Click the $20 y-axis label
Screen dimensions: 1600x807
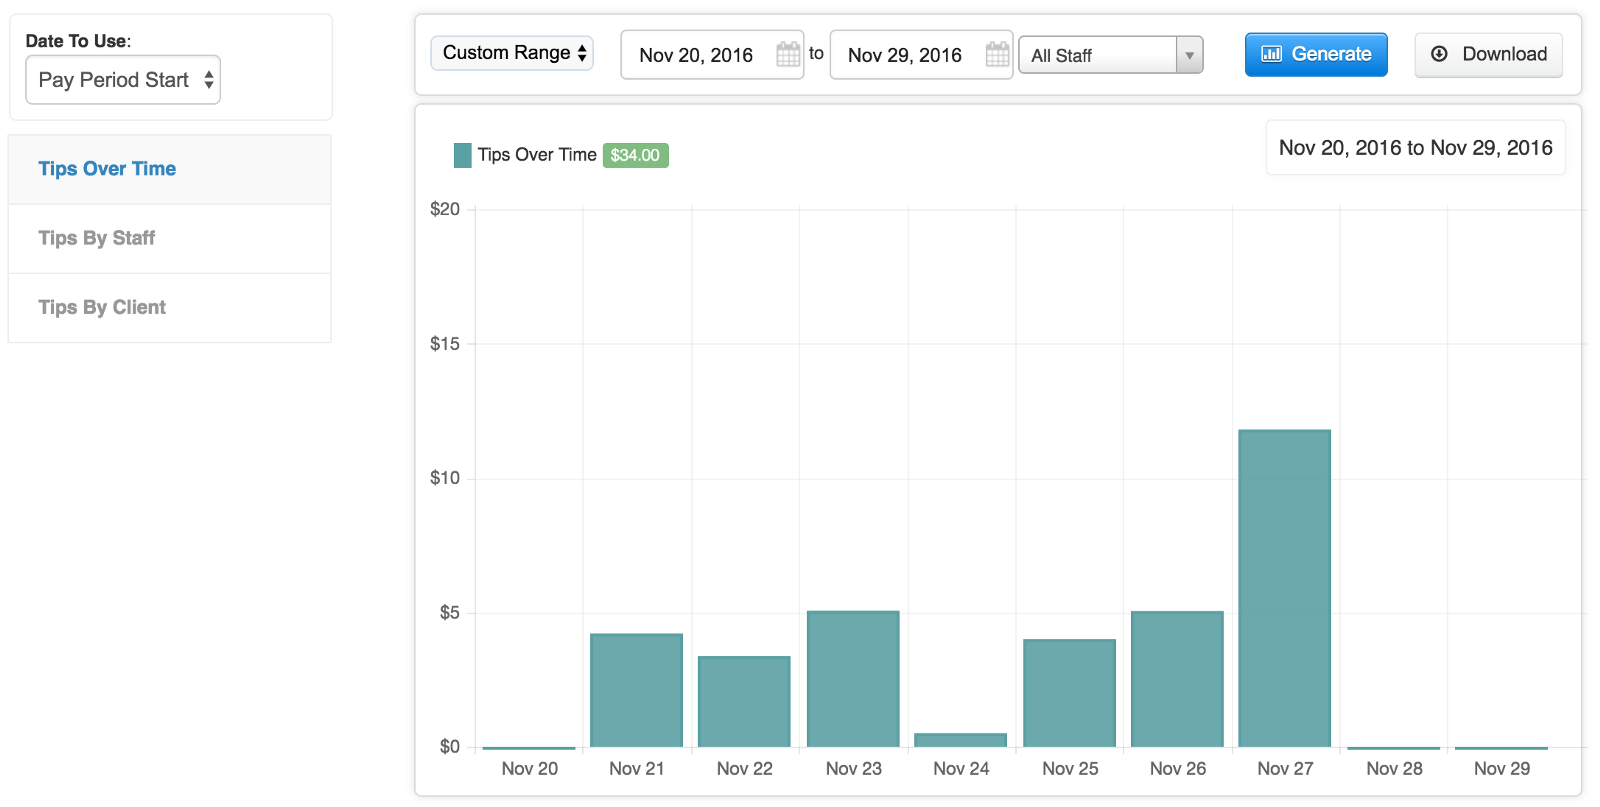coord(445,209)
